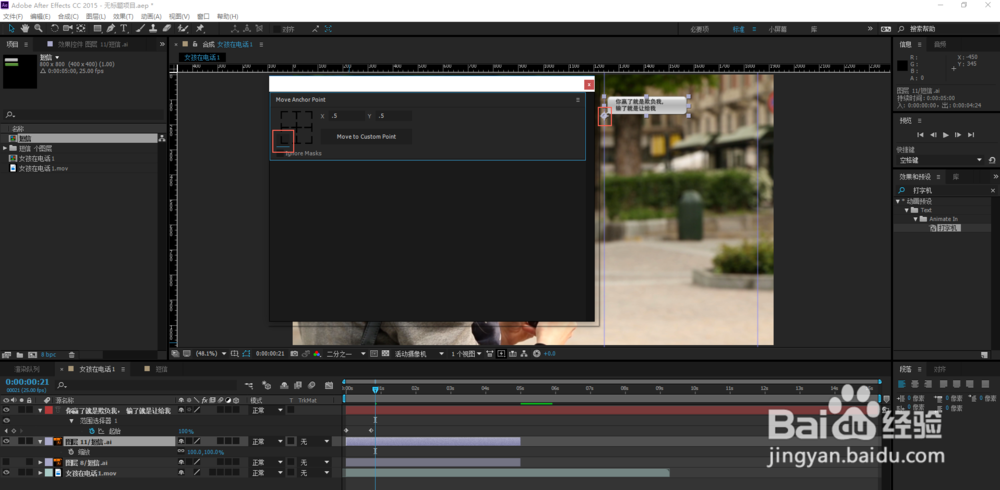1000x490 pixels.
Task: Click the red label swatch of text layer
Action: (x=49, y=410)
